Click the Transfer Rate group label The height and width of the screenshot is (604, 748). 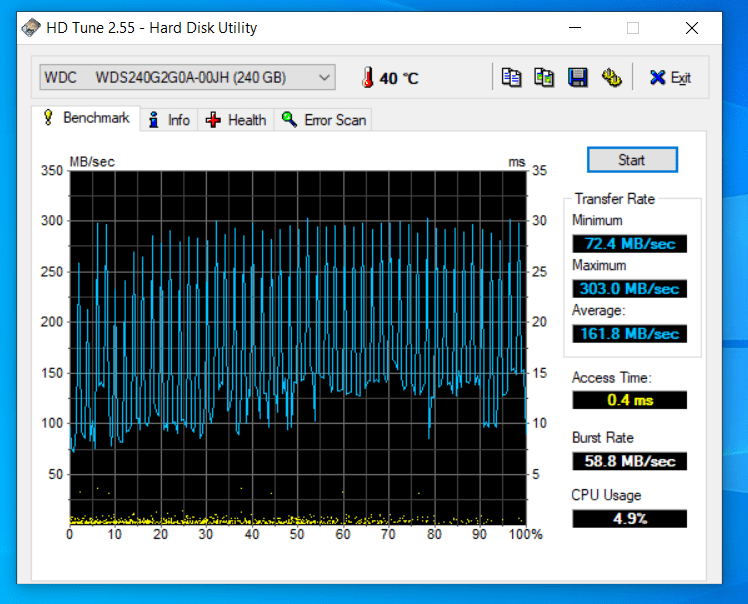(614, 198)
